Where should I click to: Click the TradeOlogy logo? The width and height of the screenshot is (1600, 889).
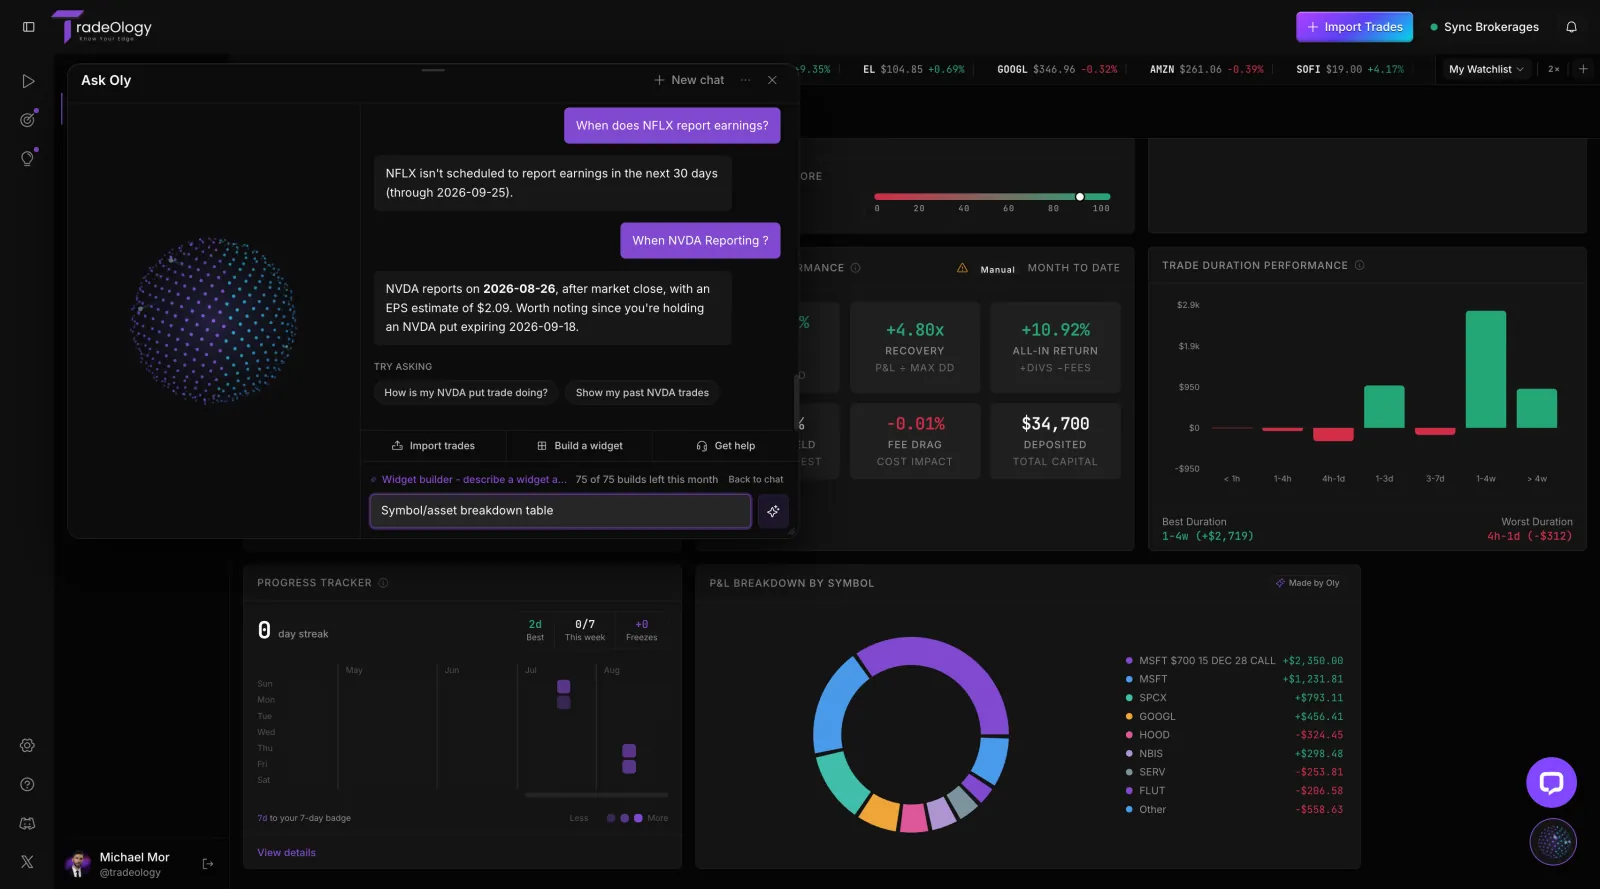click(x=102, y=27)
